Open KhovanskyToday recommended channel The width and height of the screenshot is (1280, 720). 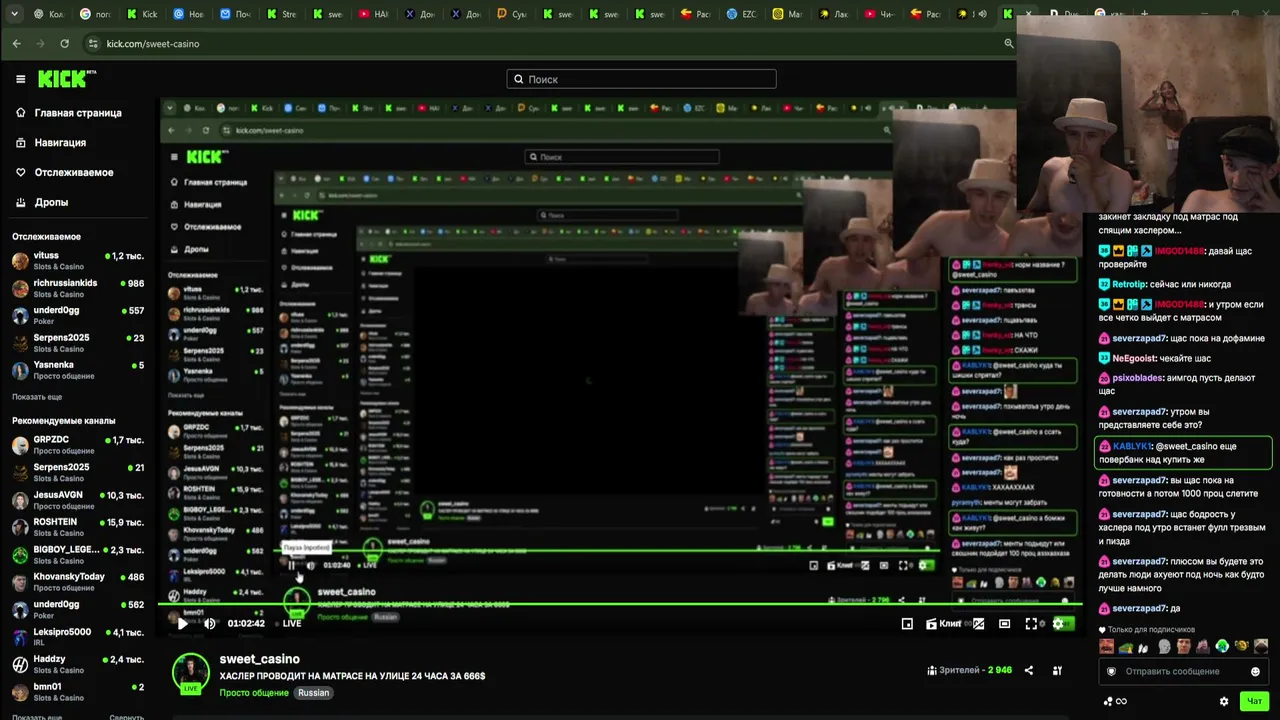pyautogui.click(x=78, y=582)
